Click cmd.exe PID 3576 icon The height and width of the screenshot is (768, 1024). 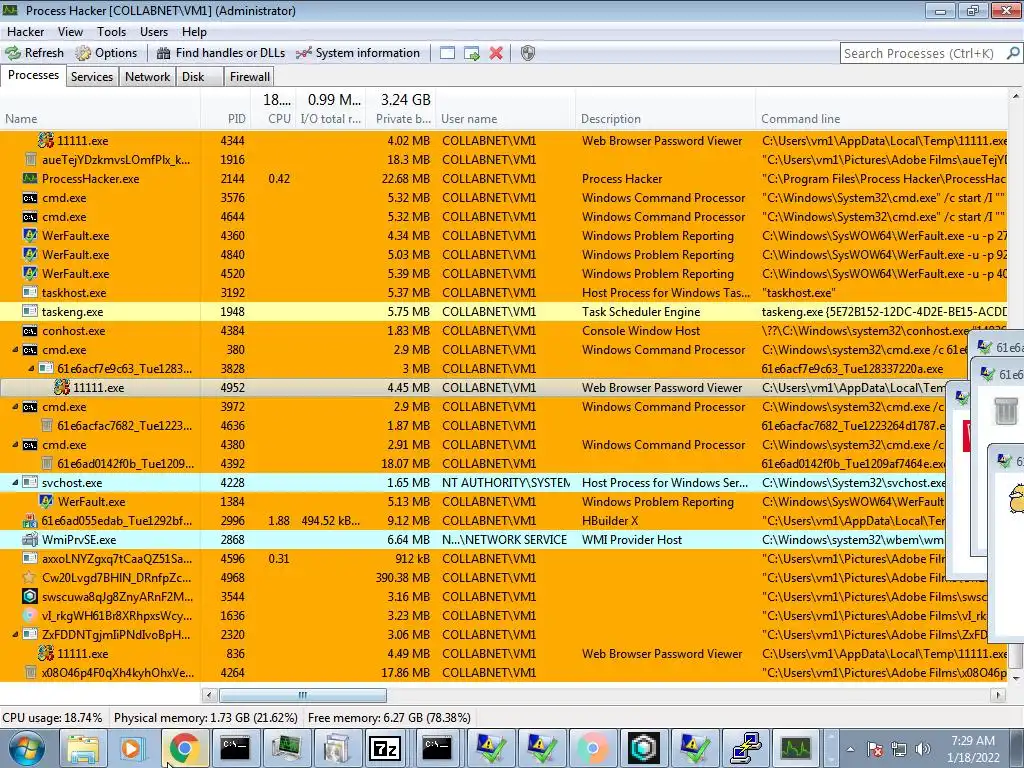coord(30,197)
